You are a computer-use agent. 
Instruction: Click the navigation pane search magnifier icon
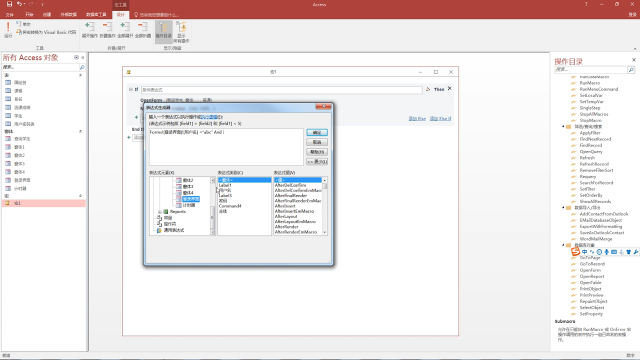[82, 67]
